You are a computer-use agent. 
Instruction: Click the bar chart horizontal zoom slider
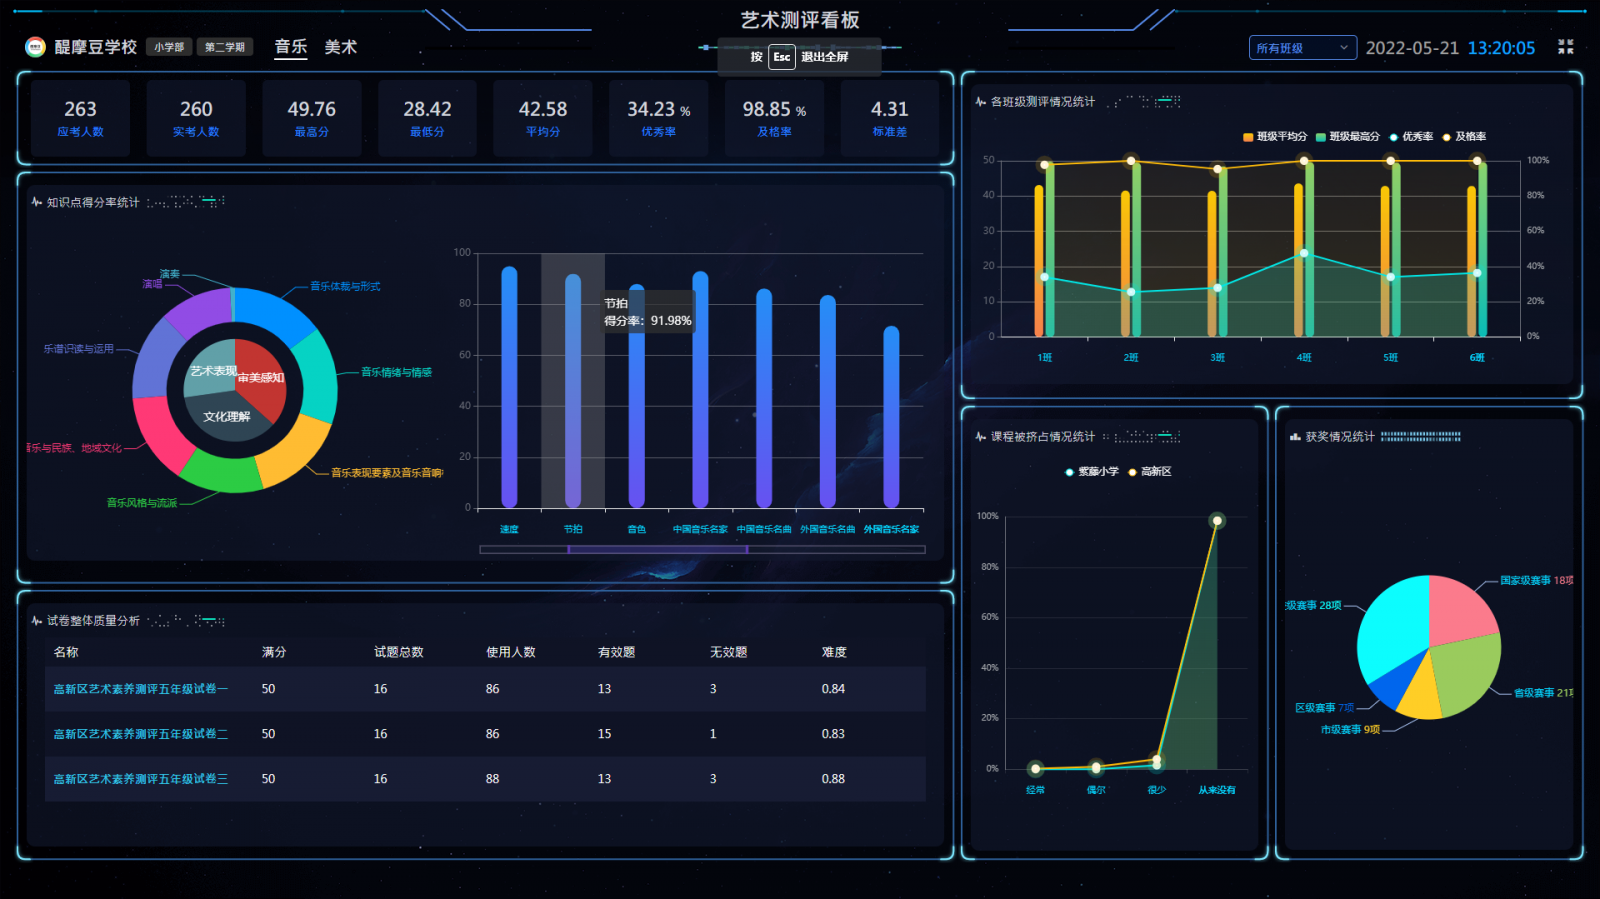pos(657,549)
